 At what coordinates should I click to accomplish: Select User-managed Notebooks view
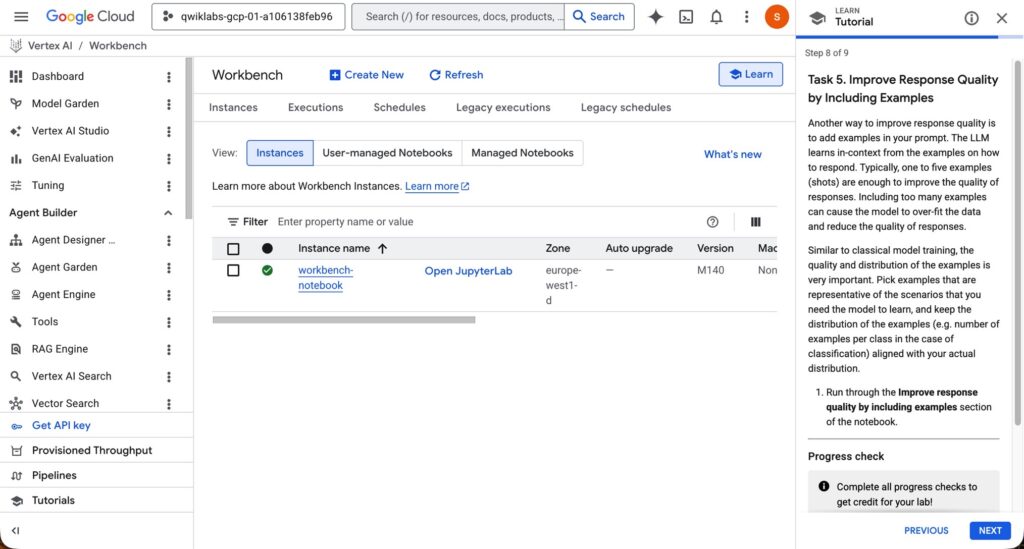point(387,153)
